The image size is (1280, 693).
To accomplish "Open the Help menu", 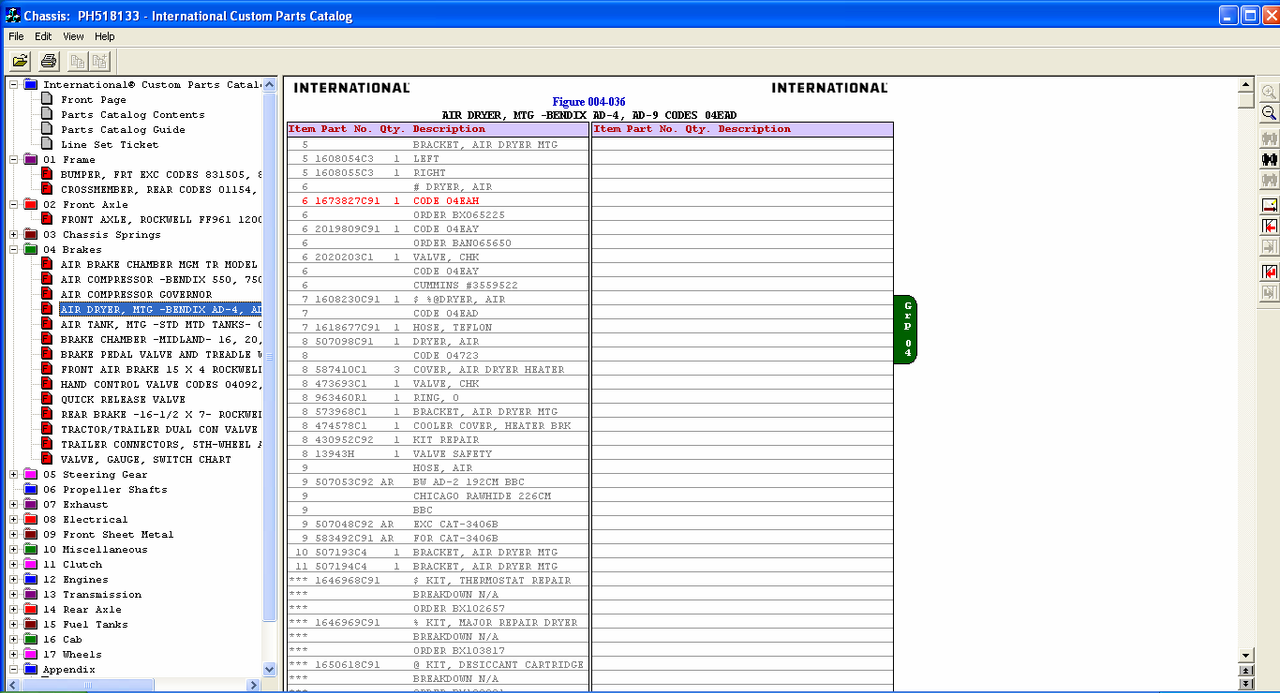I will [104, 36].
